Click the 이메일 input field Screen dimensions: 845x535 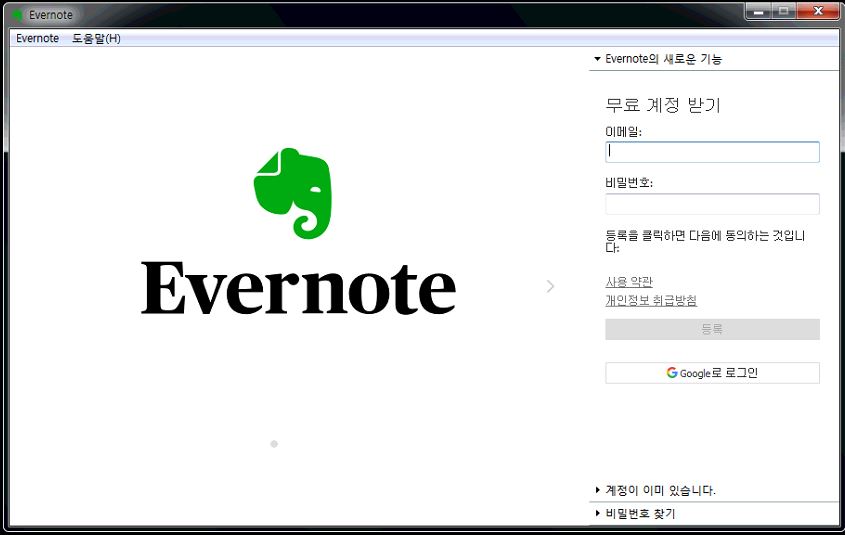click(712, 152)
